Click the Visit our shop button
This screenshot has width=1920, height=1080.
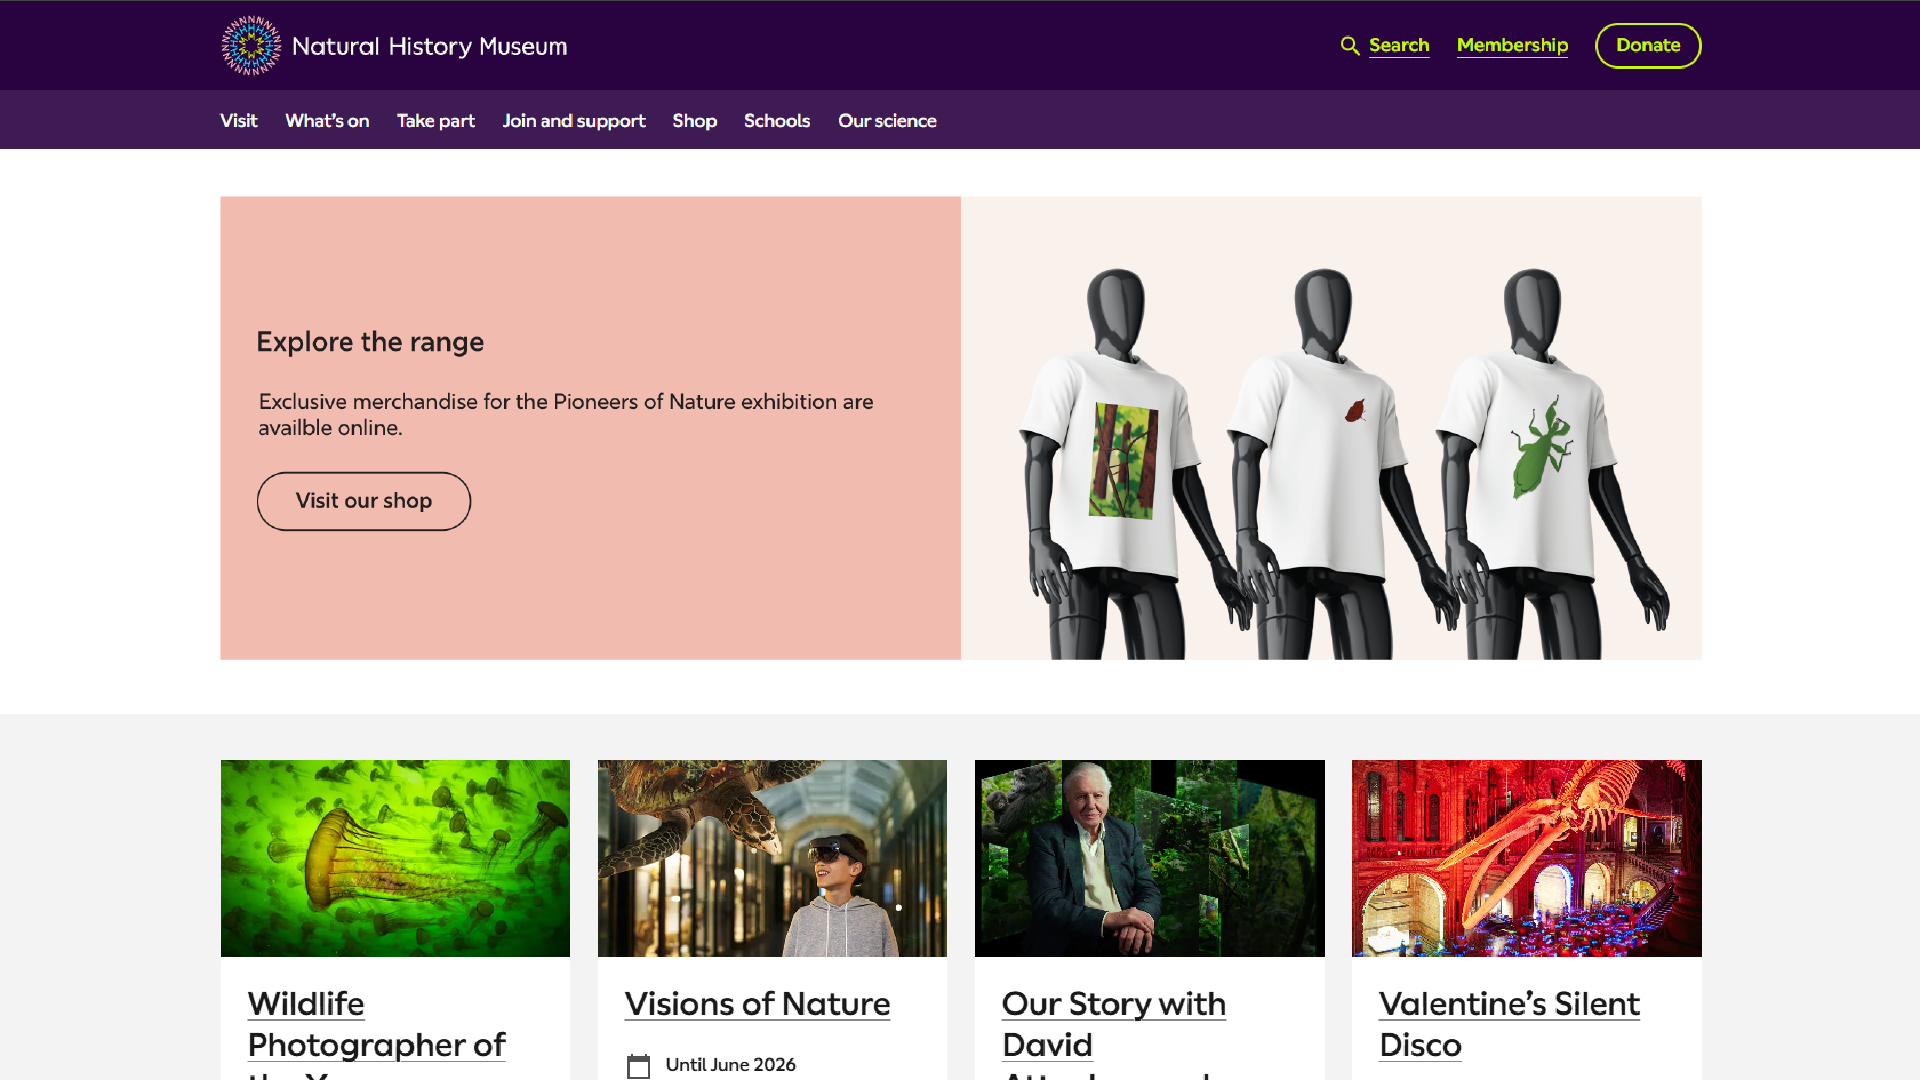point(364,501)
